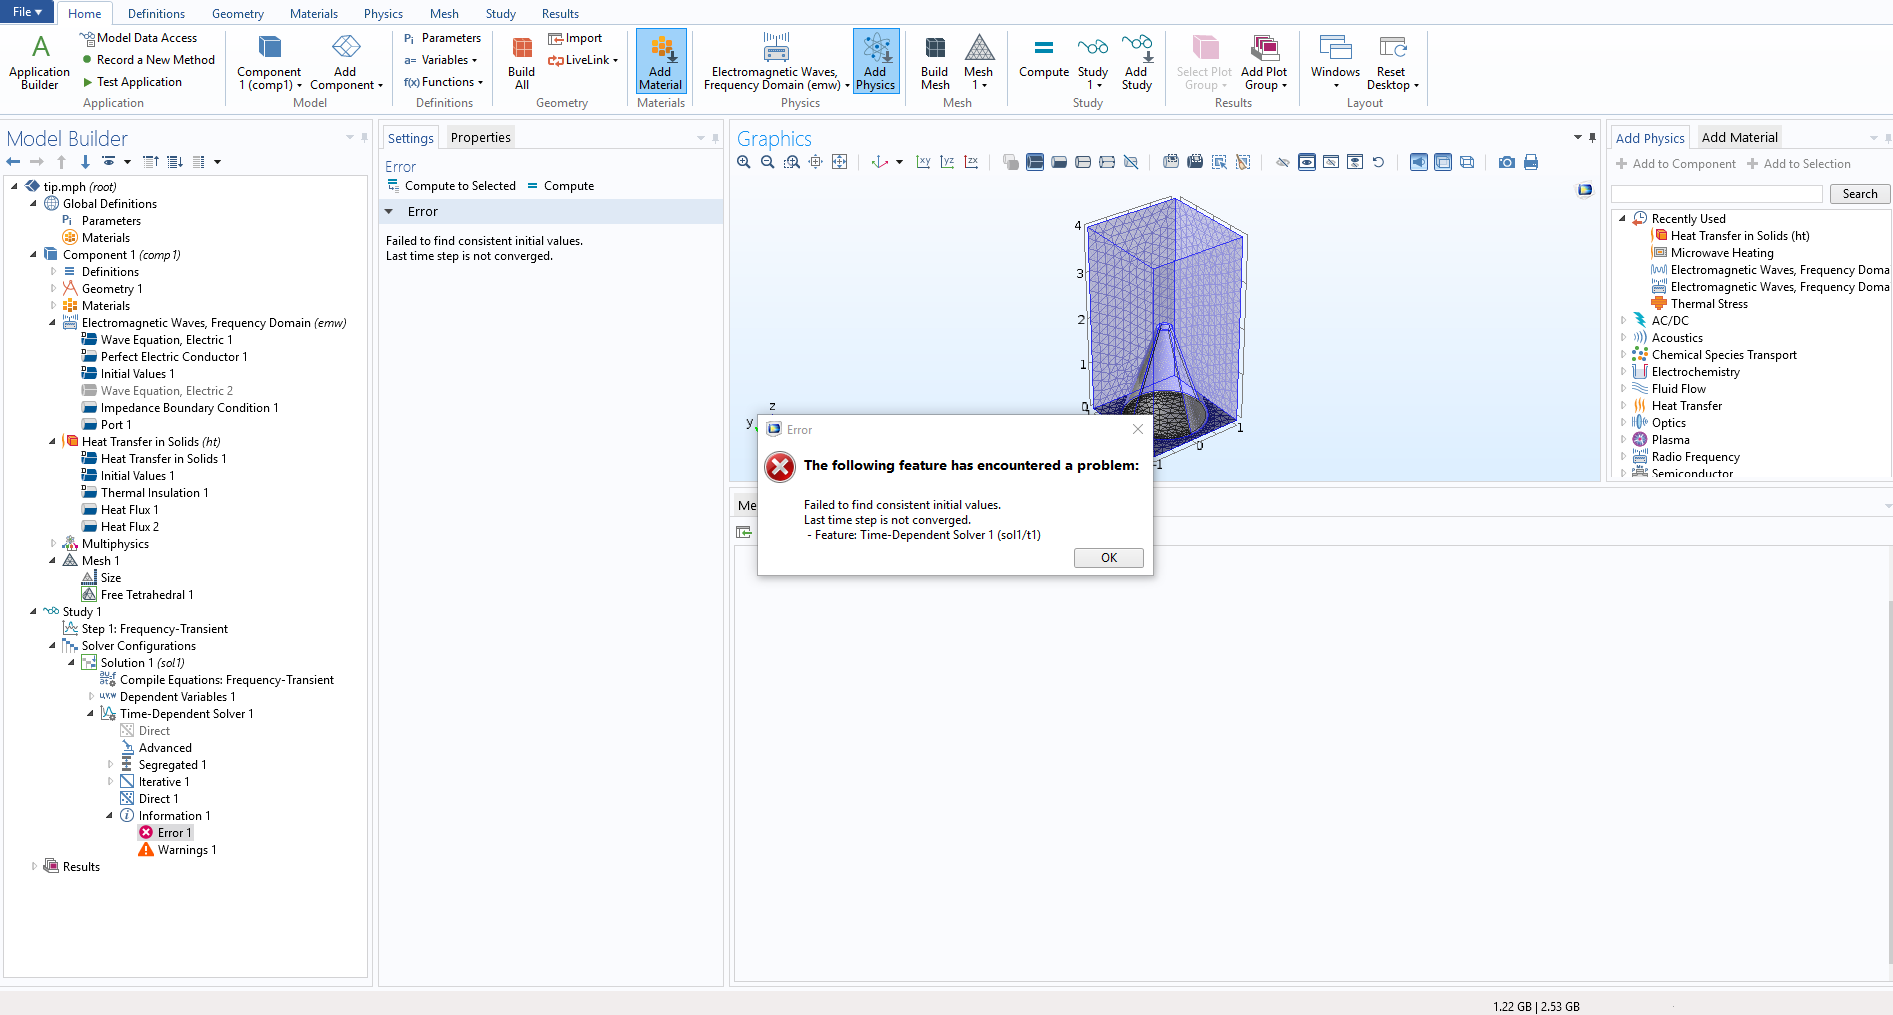Expand the AC/DC physics category
1893x1015 pixels.
click(1623, 321)
